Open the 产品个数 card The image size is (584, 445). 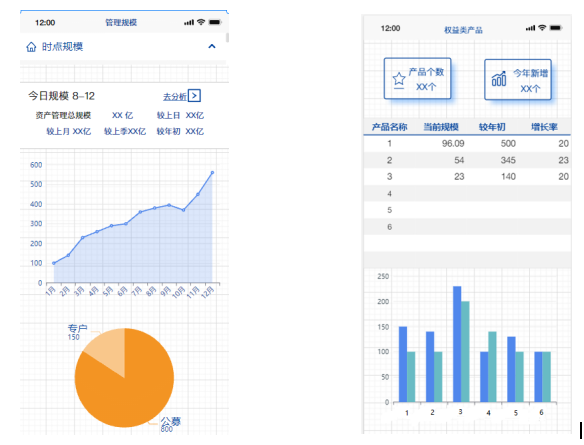coord(418,79)
